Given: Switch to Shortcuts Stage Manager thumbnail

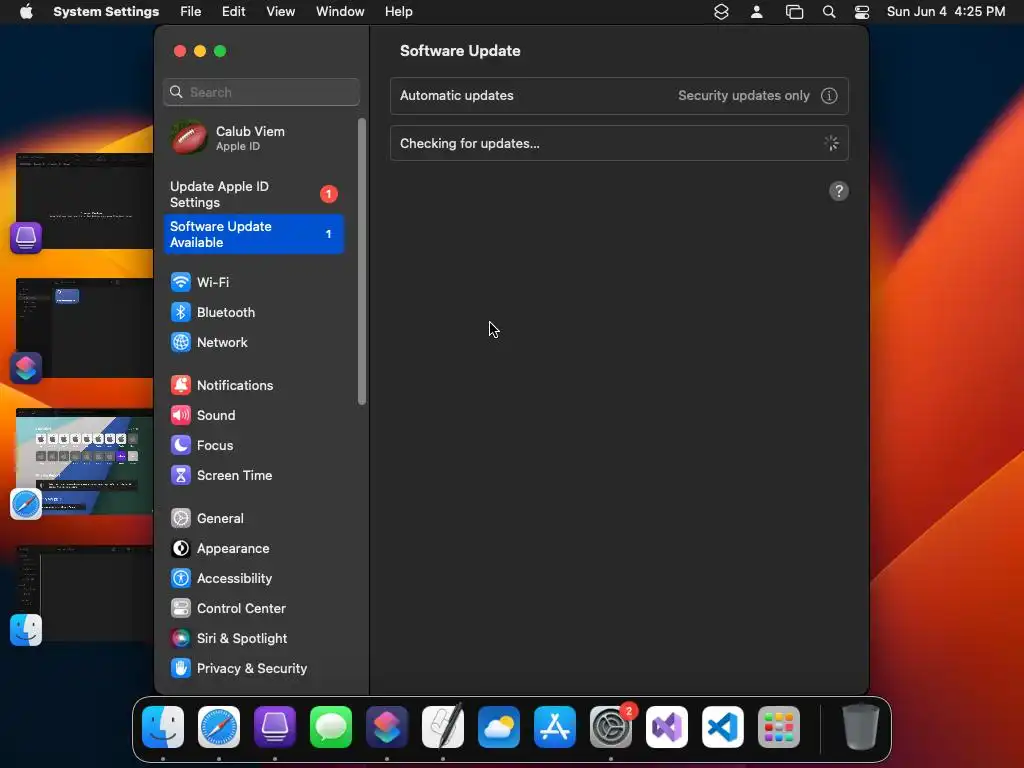Looking at the screenshot, I should pyautogui.click(x=84, y=328).
